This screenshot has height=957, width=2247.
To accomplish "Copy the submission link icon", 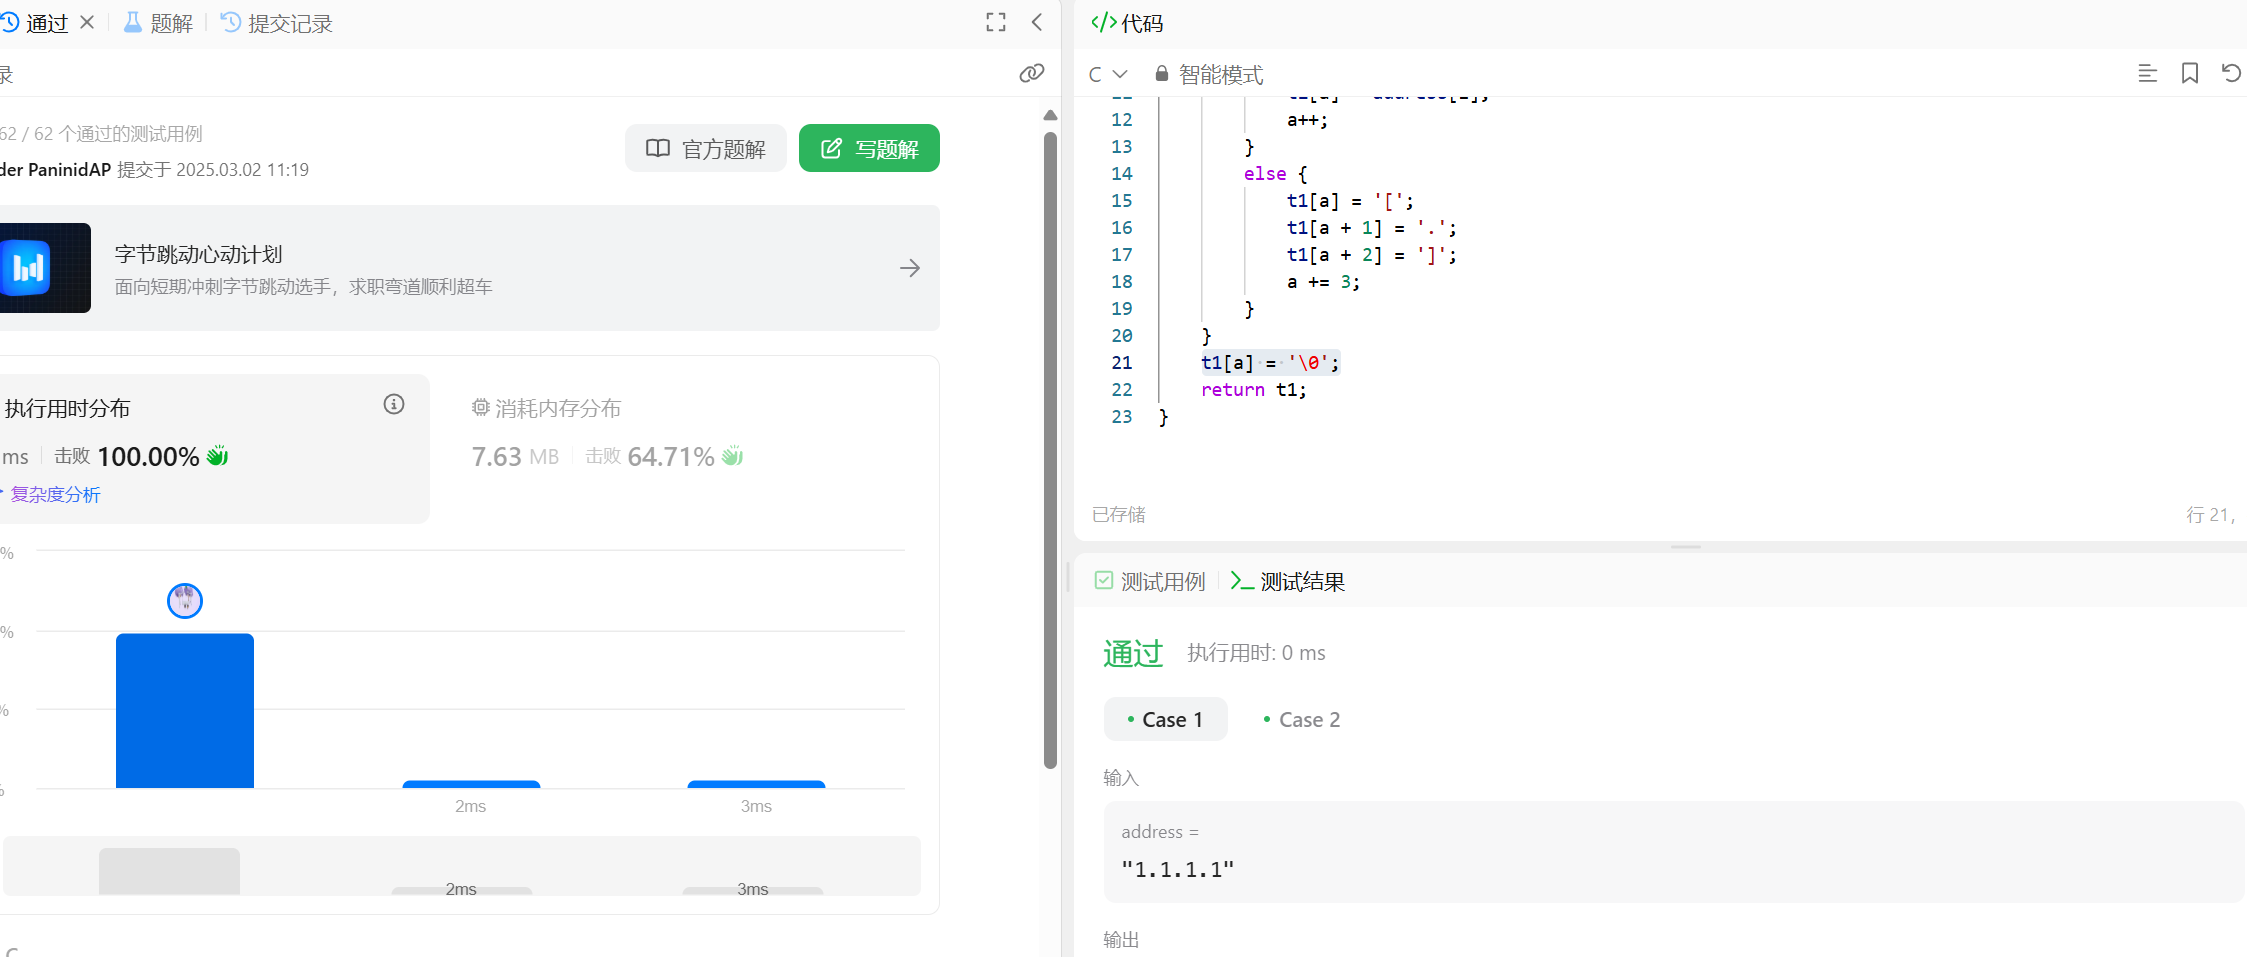I will pos(1031,73).
